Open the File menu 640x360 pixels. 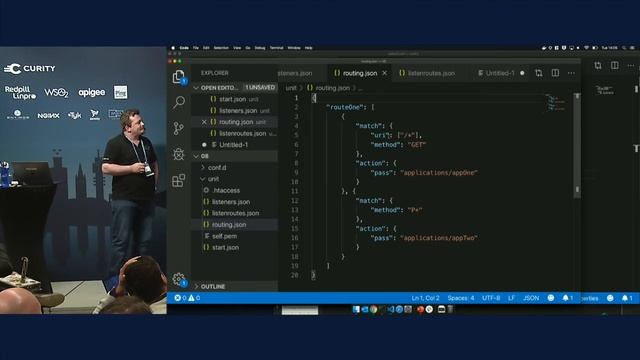196,48
